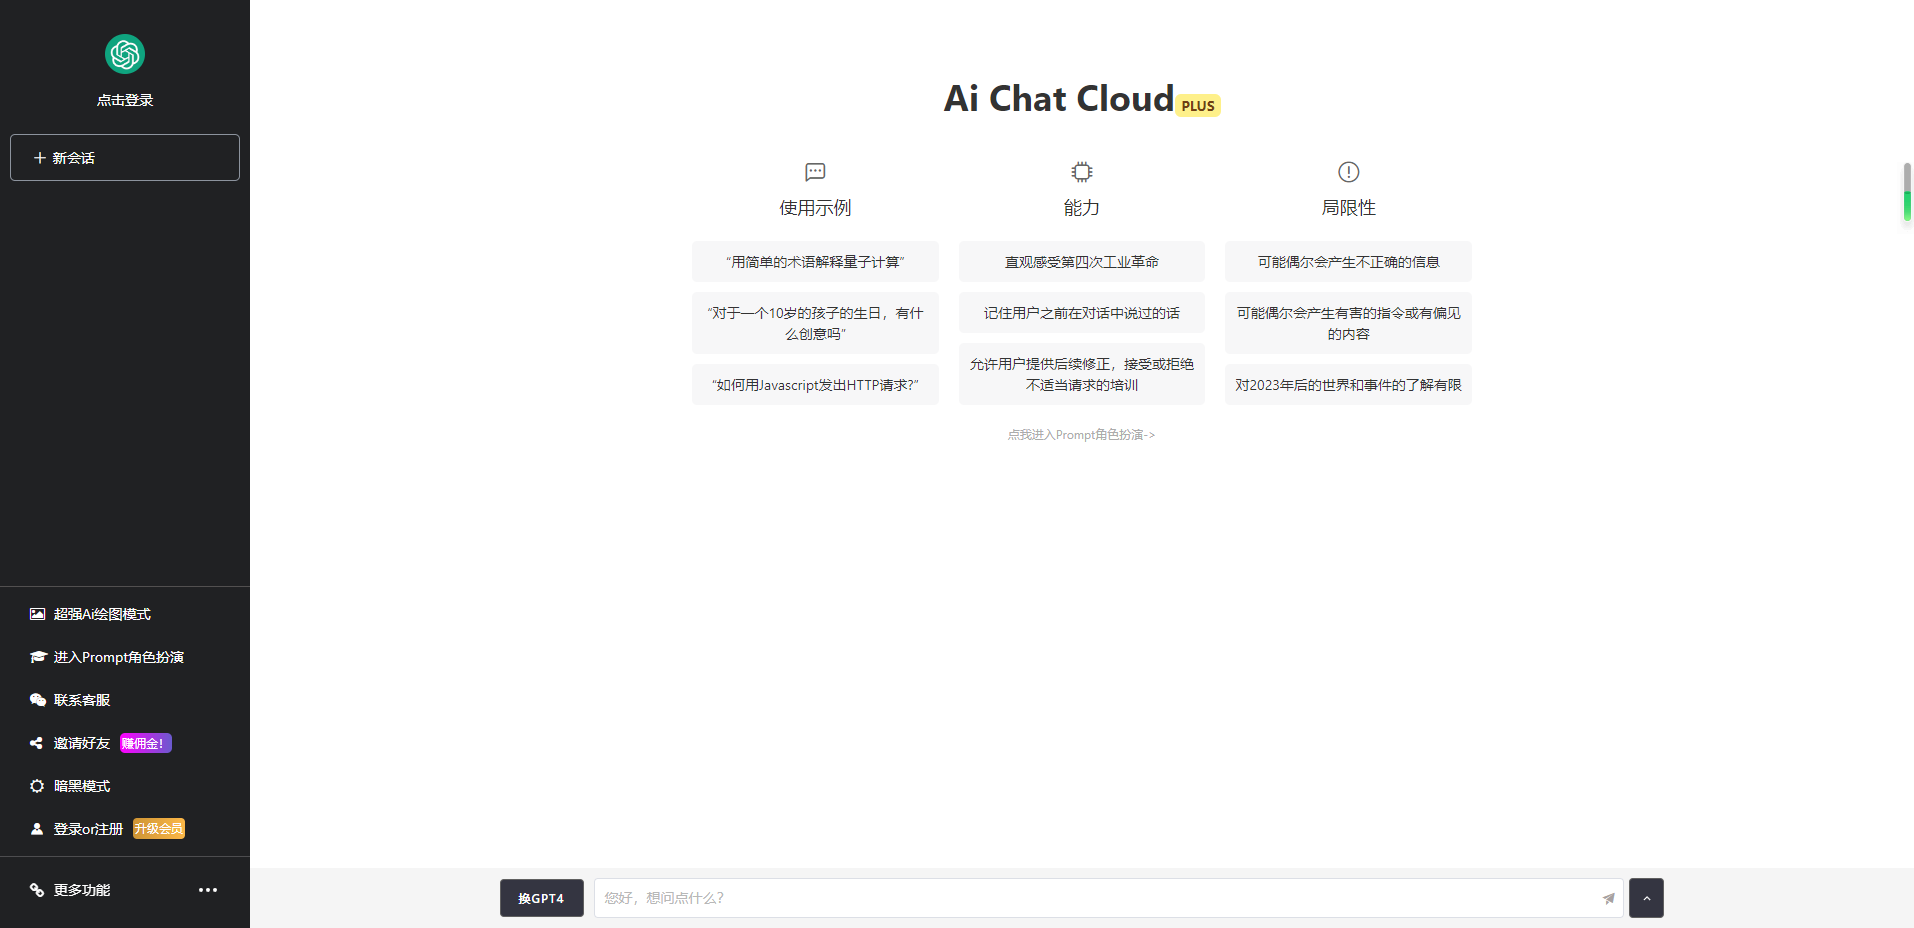This screenshot has width=1914, height=928.
Task: Click 点击登录 under the avatar
Action: (125, 100)
